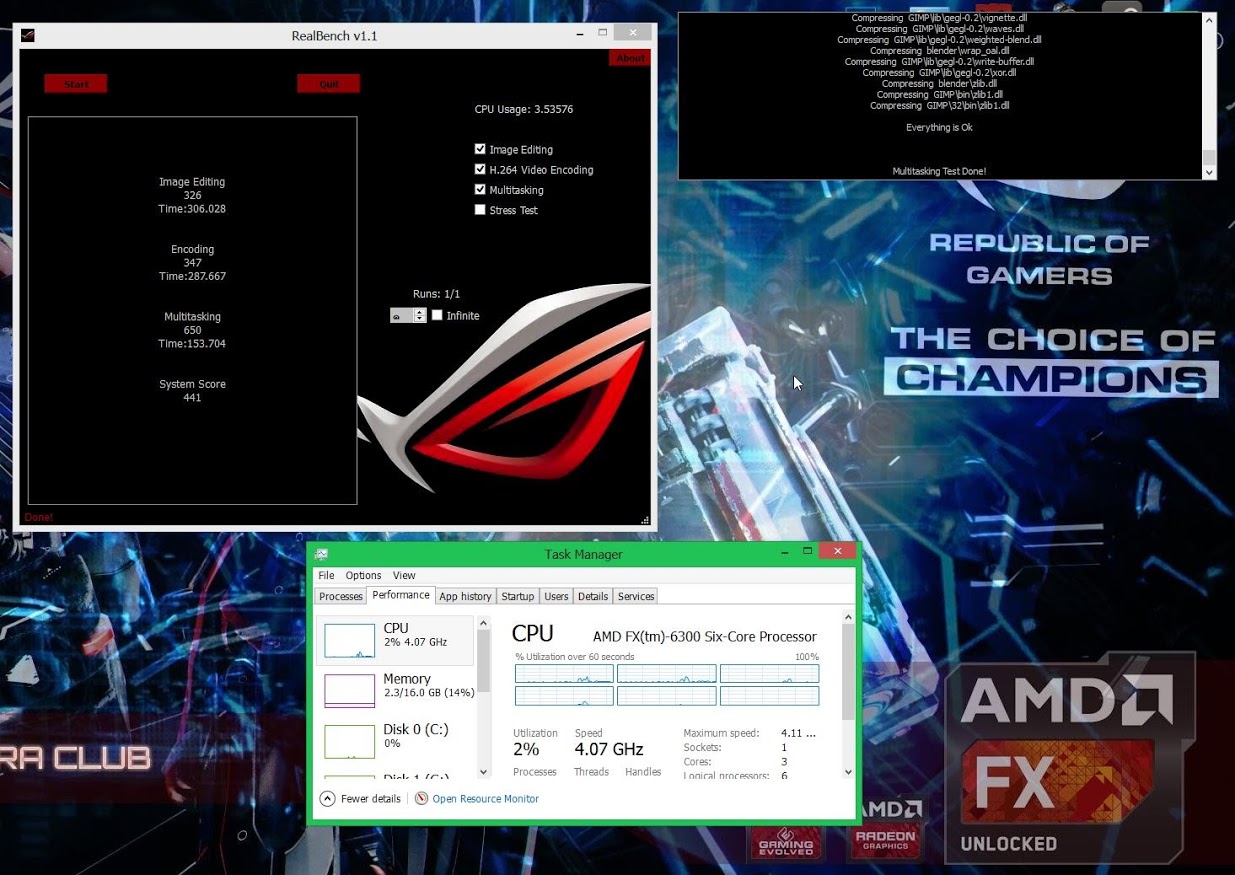Open the View menu in Task Manager
Screen dimensions: 1235x875
(x=404, y=575)
